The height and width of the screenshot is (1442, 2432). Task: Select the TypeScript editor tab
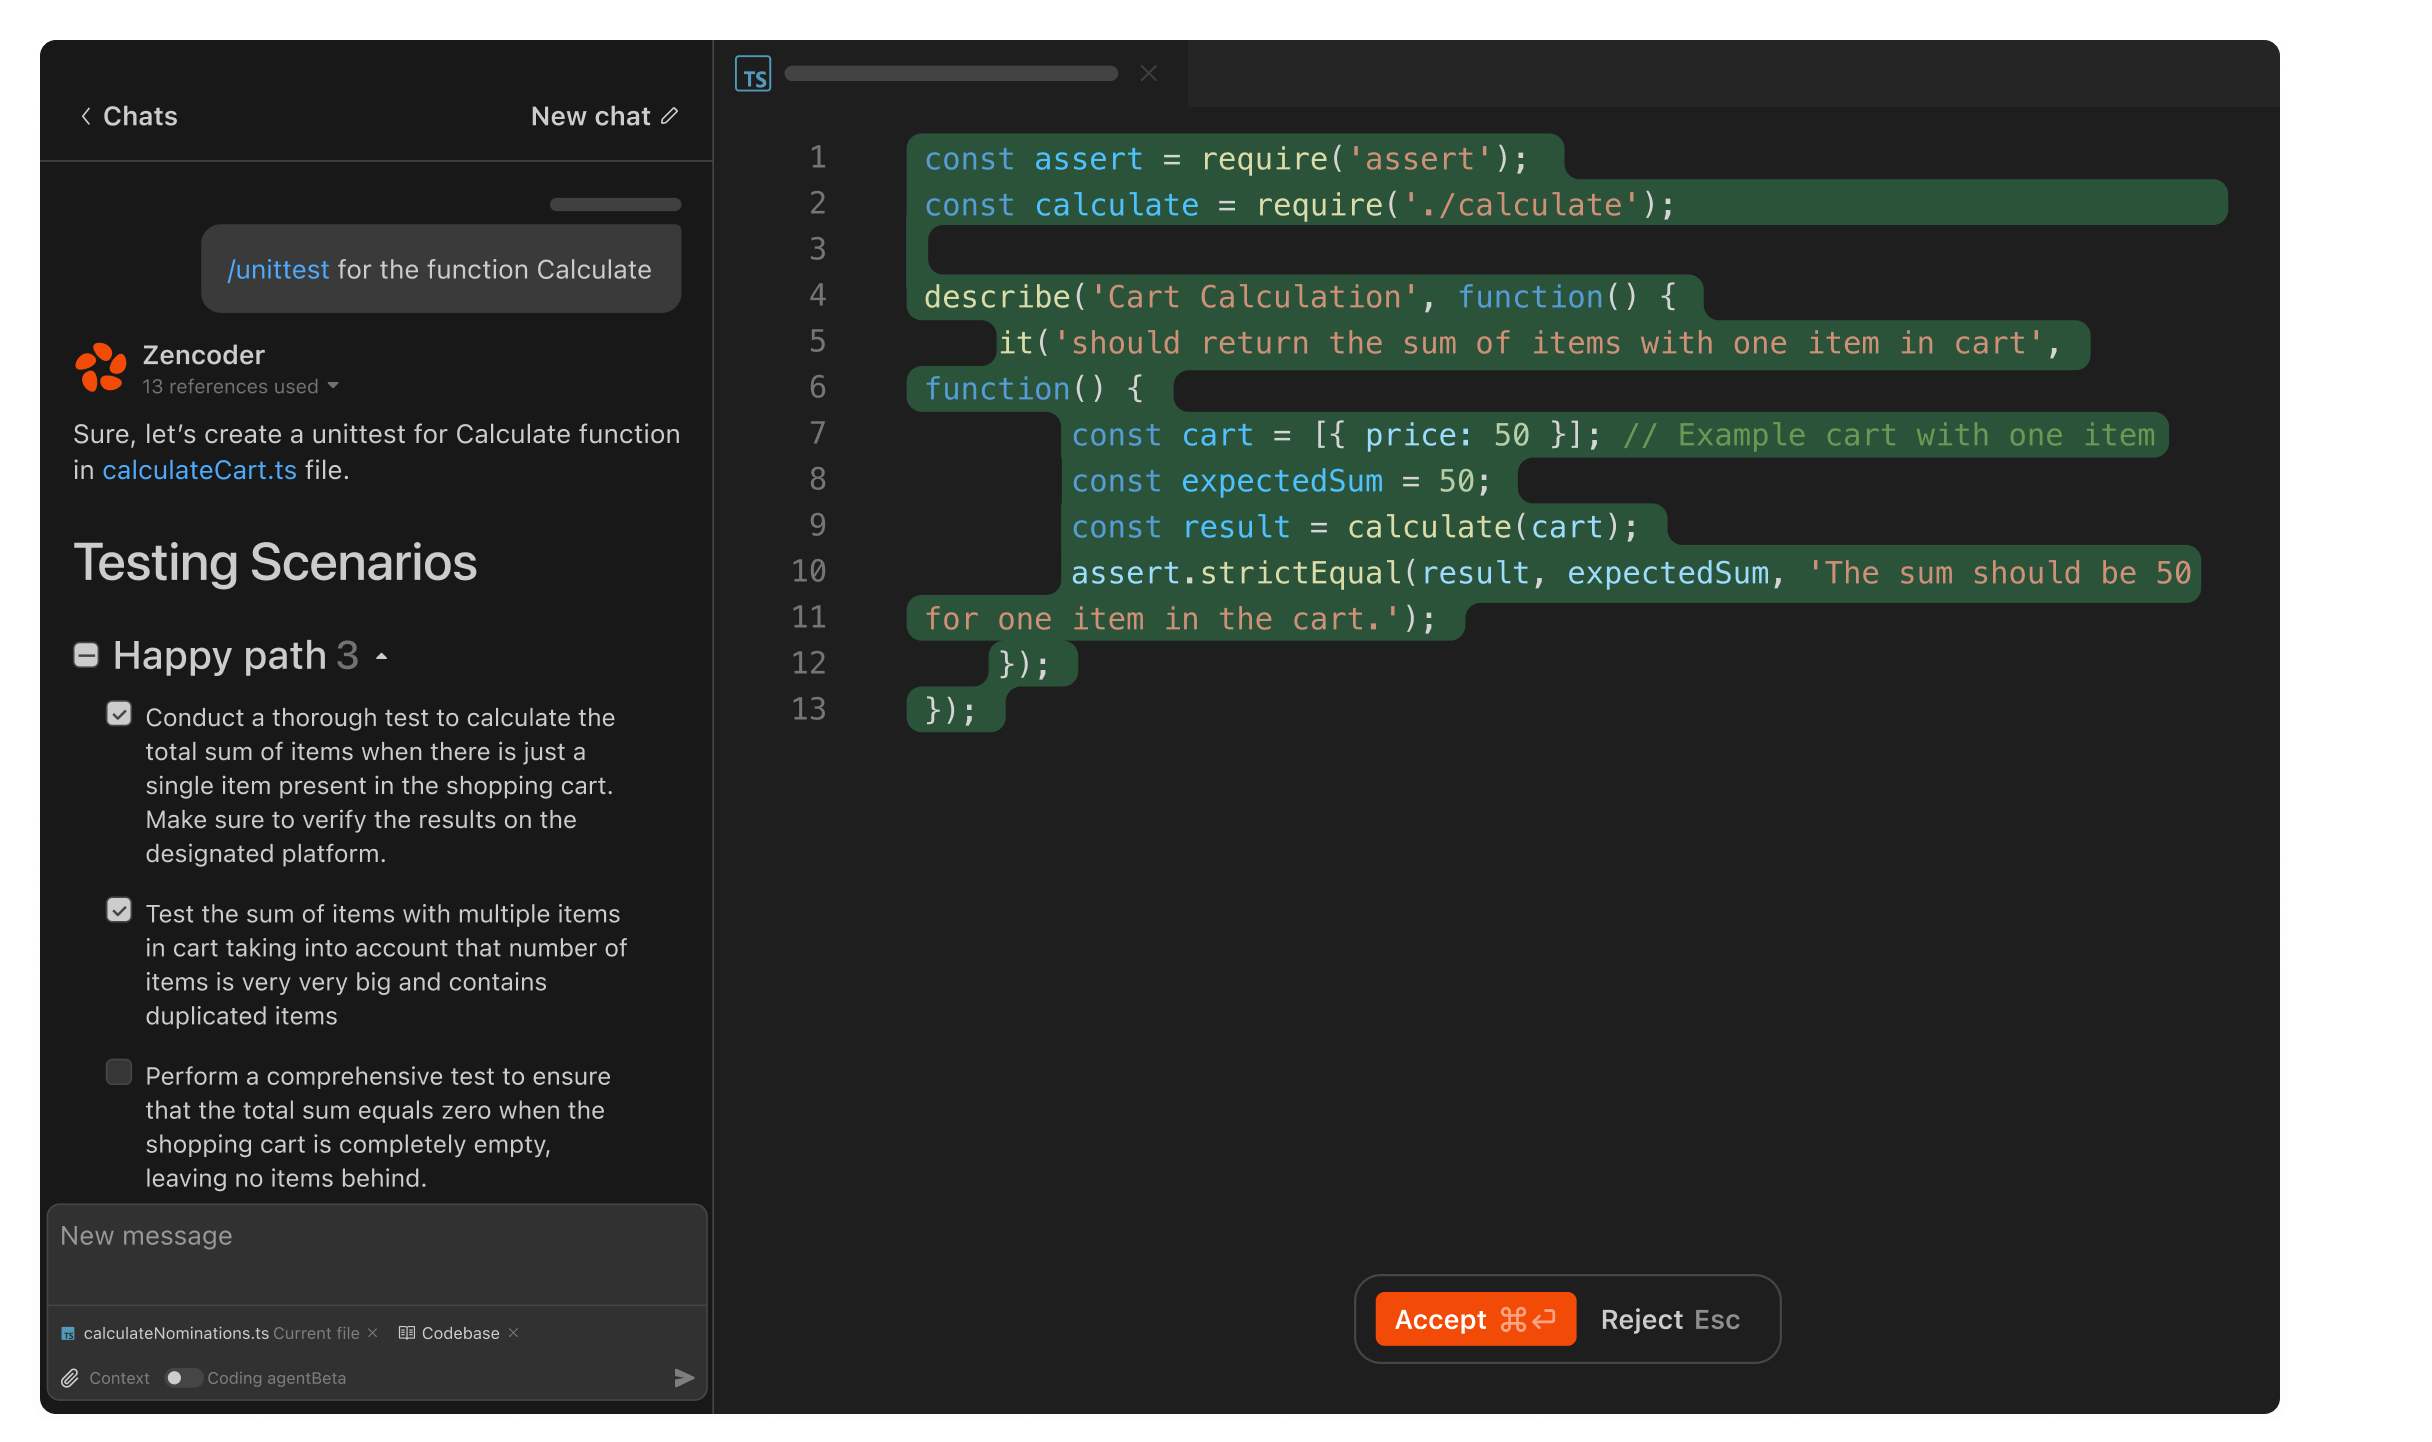[x=950, y=74]
